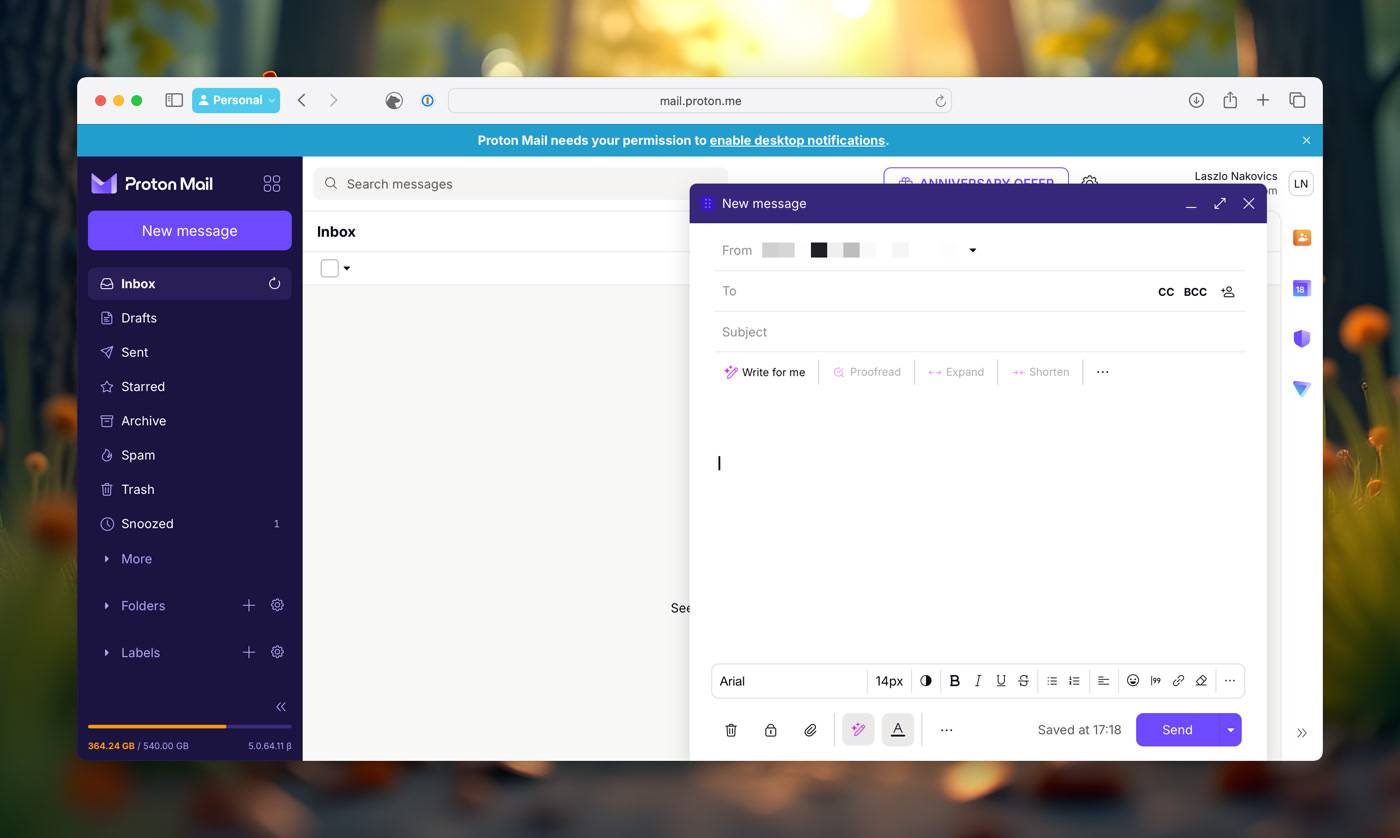The image size is (1400, 838).
Task: Open folder settings gear in sidebar
Action: (x=278, y=605)
